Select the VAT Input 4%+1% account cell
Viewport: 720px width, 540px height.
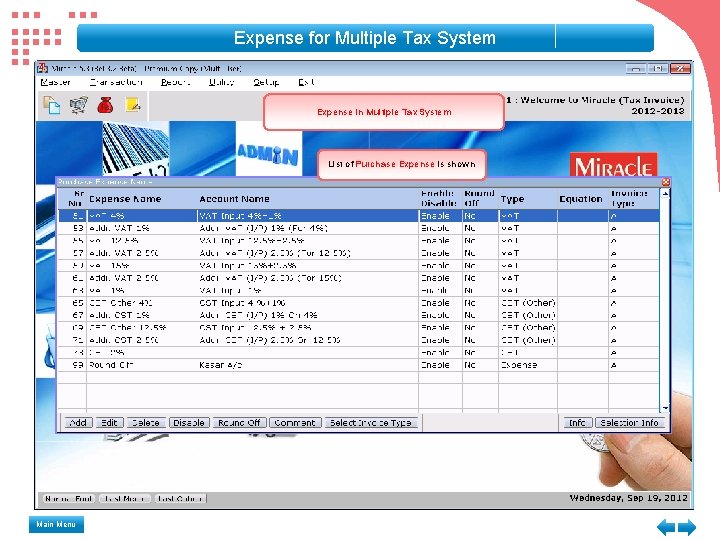(308, 216)
